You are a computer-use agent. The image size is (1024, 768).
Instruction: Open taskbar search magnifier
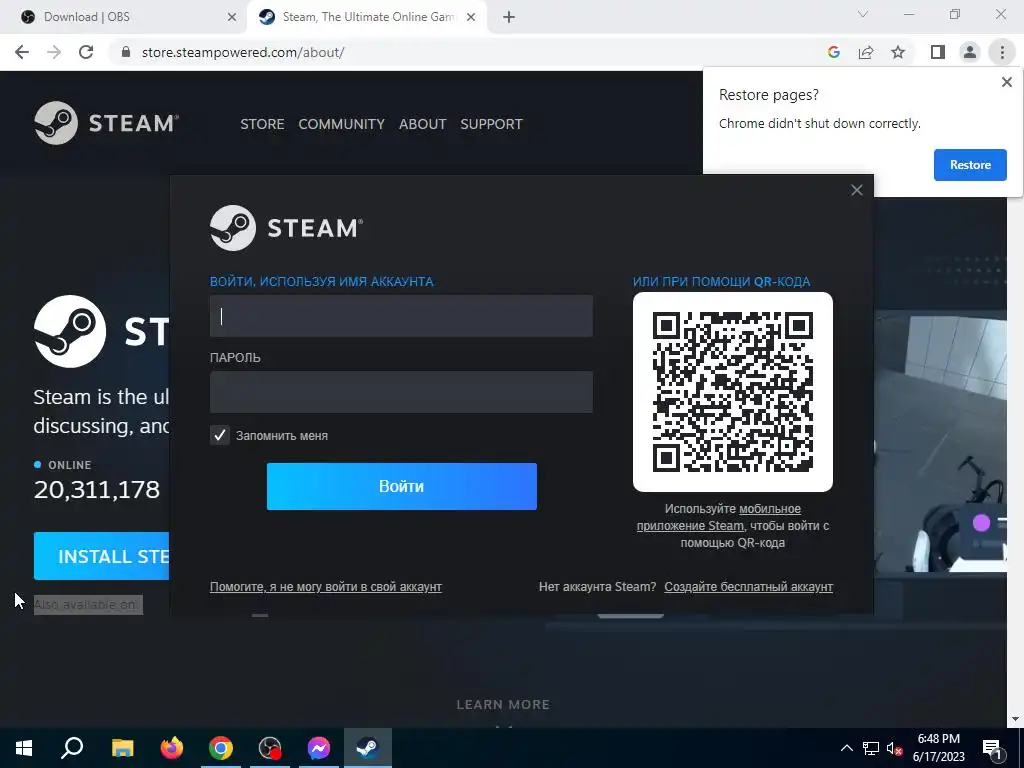(x=72, y=748)
